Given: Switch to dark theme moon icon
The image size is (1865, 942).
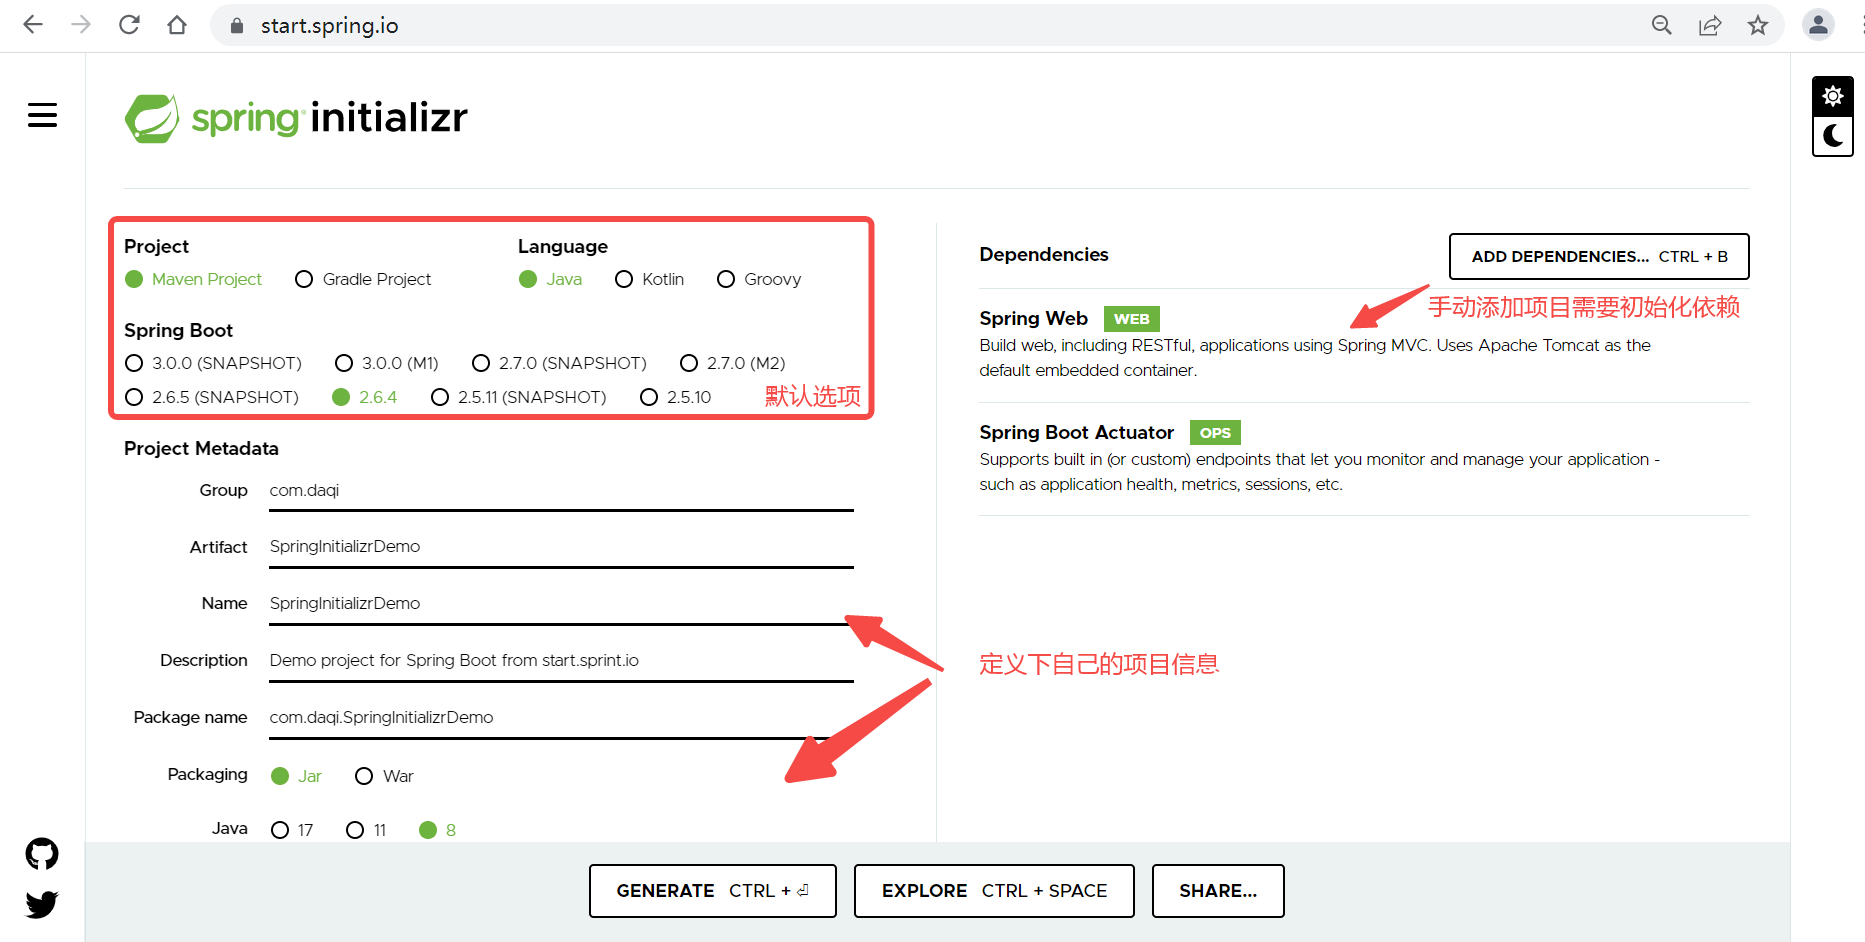Looking at the screenshot, I should (1832, 135).
